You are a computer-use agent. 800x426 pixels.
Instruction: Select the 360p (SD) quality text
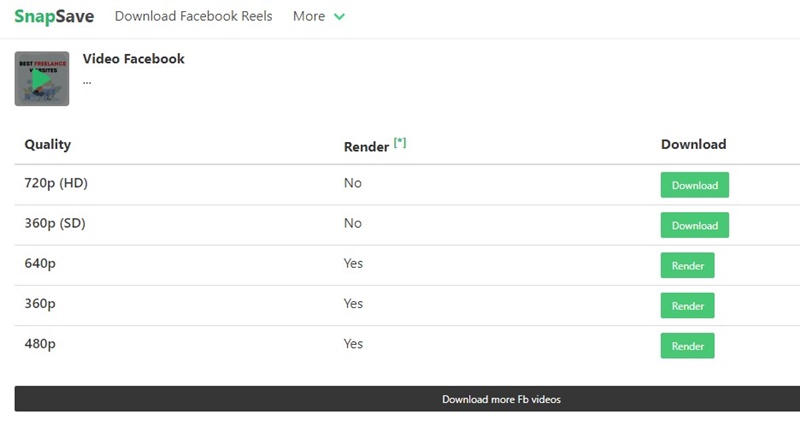(55, 223)
